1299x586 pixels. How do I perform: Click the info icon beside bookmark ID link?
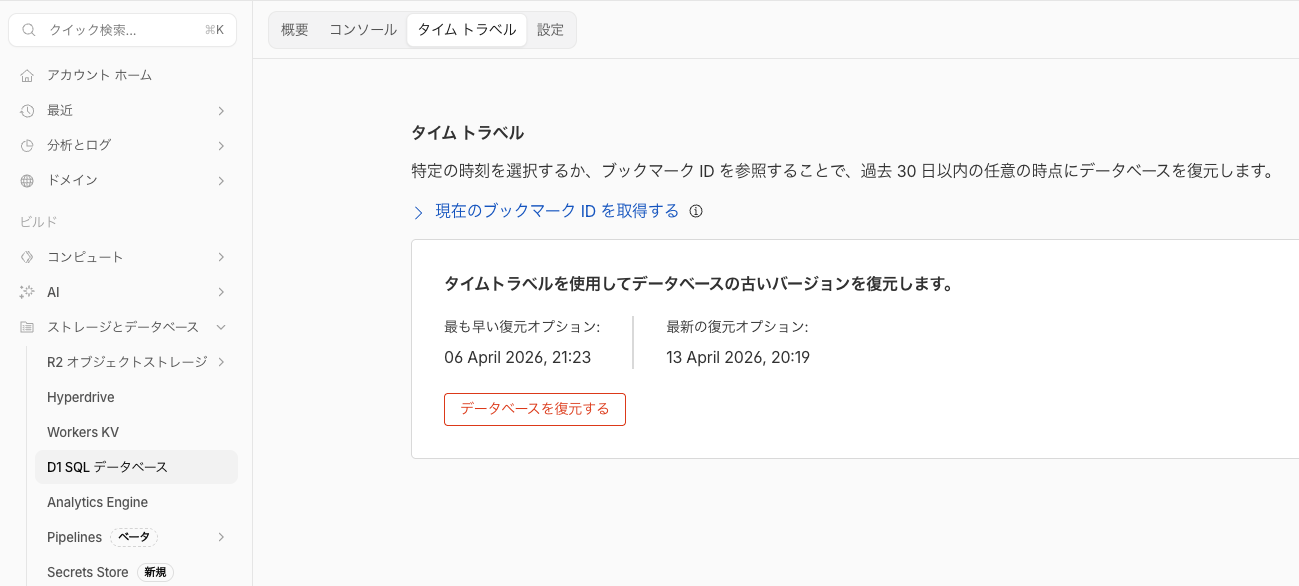696,211
